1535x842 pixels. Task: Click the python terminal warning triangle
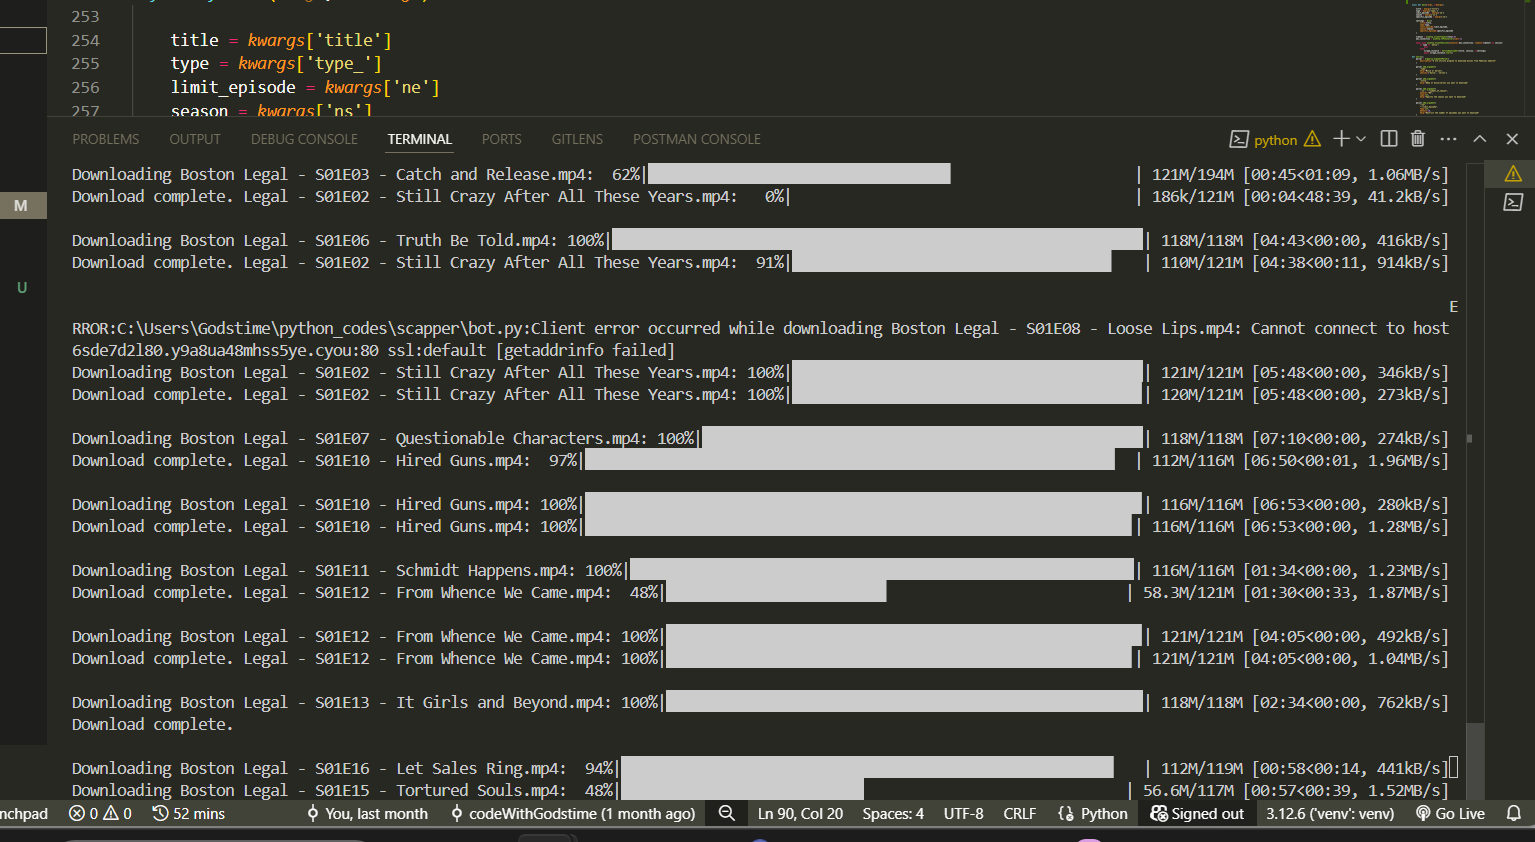coord(1312,139)
